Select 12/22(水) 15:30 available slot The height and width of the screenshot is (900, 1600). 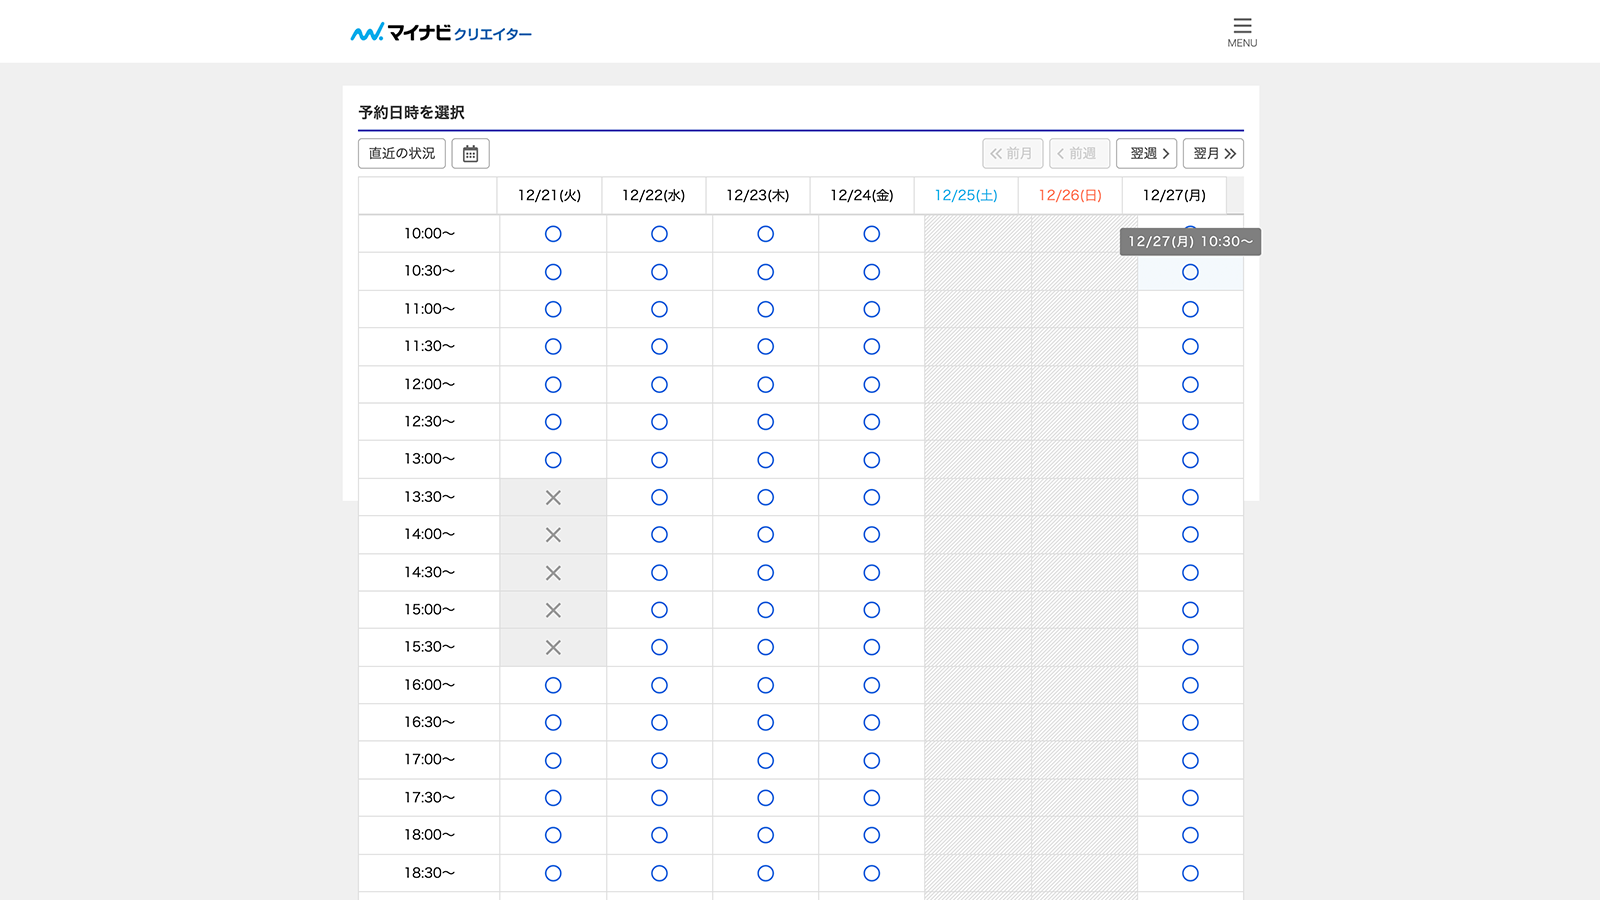[x=659, y=648]
